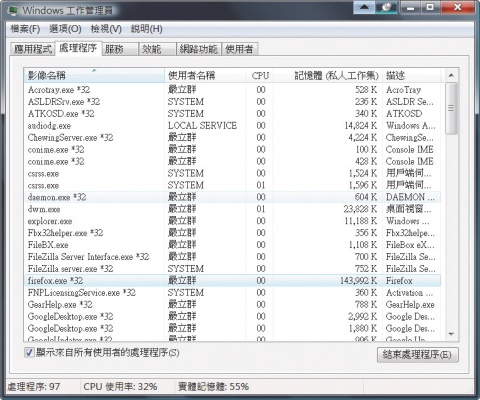Screen dimensions: 480x400
Task: Select the csrss.exe row using 1,596 K
Action: coord(233,185)
